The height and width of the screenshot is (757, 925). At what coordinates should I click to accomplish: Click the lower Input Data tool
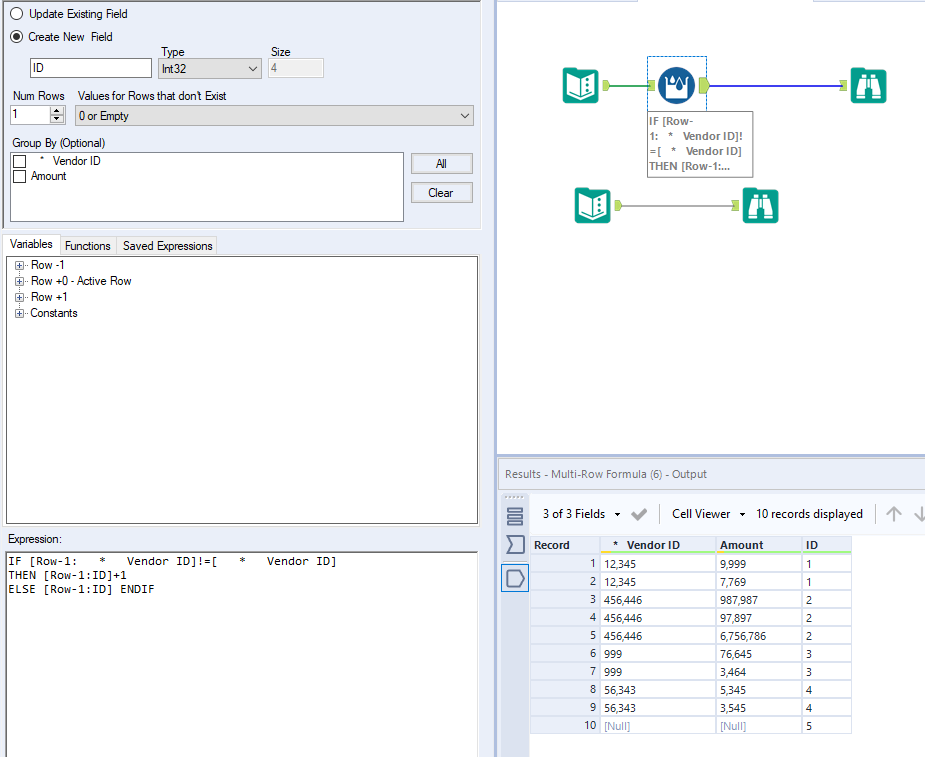point(595,205)
